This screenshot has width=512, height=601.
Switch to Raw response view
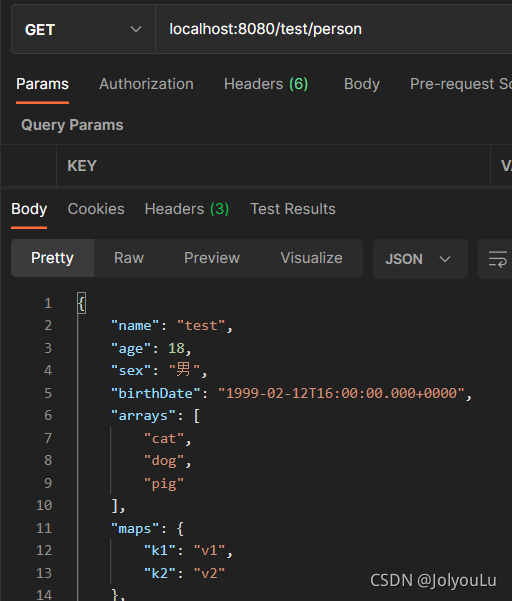(x=129, y=258)
